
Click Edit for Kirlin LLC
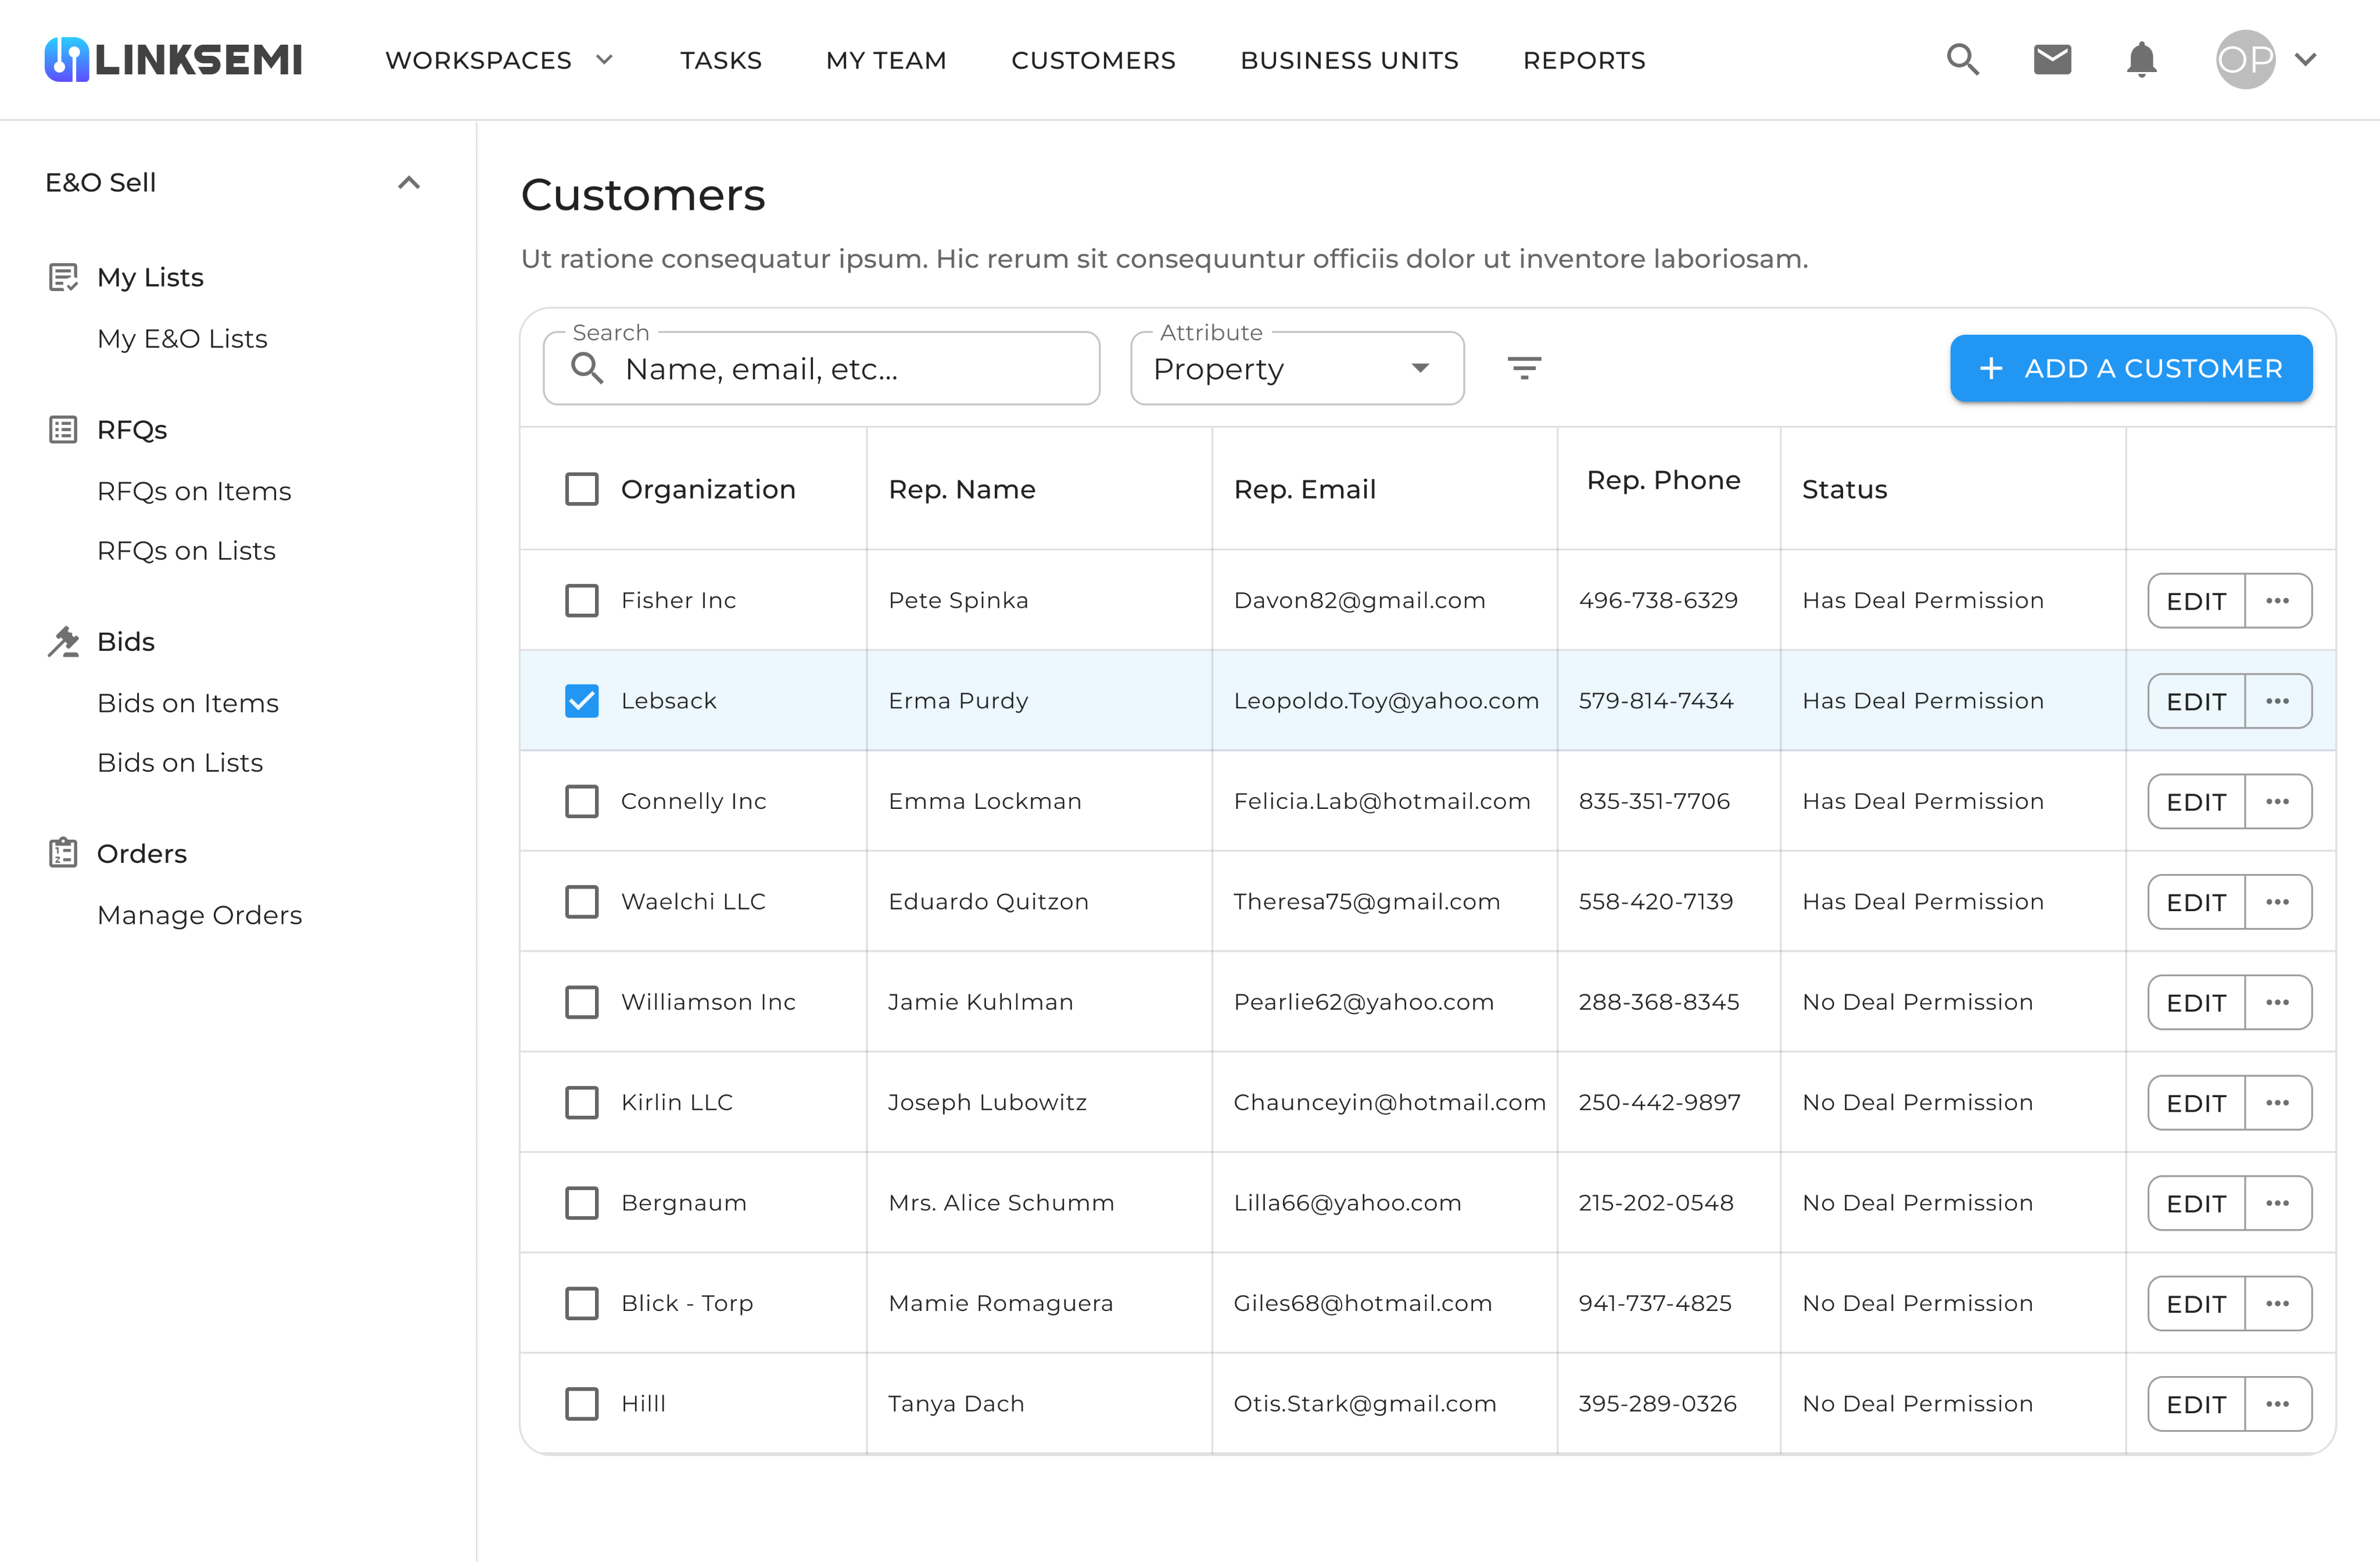click(x=2196, y=1103)
